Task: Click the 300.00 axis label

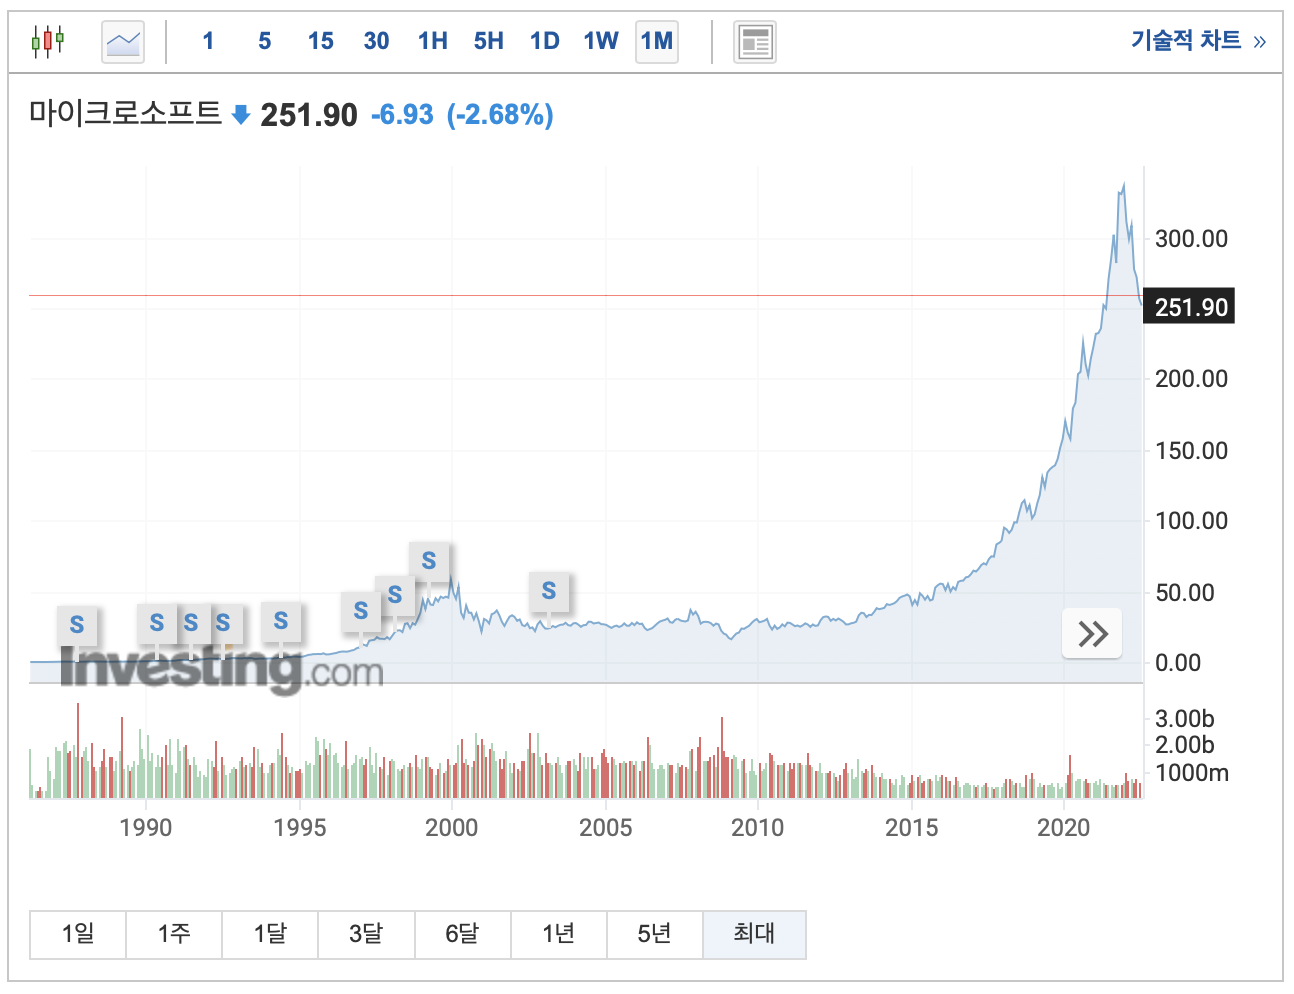Action: (1191, 239)
